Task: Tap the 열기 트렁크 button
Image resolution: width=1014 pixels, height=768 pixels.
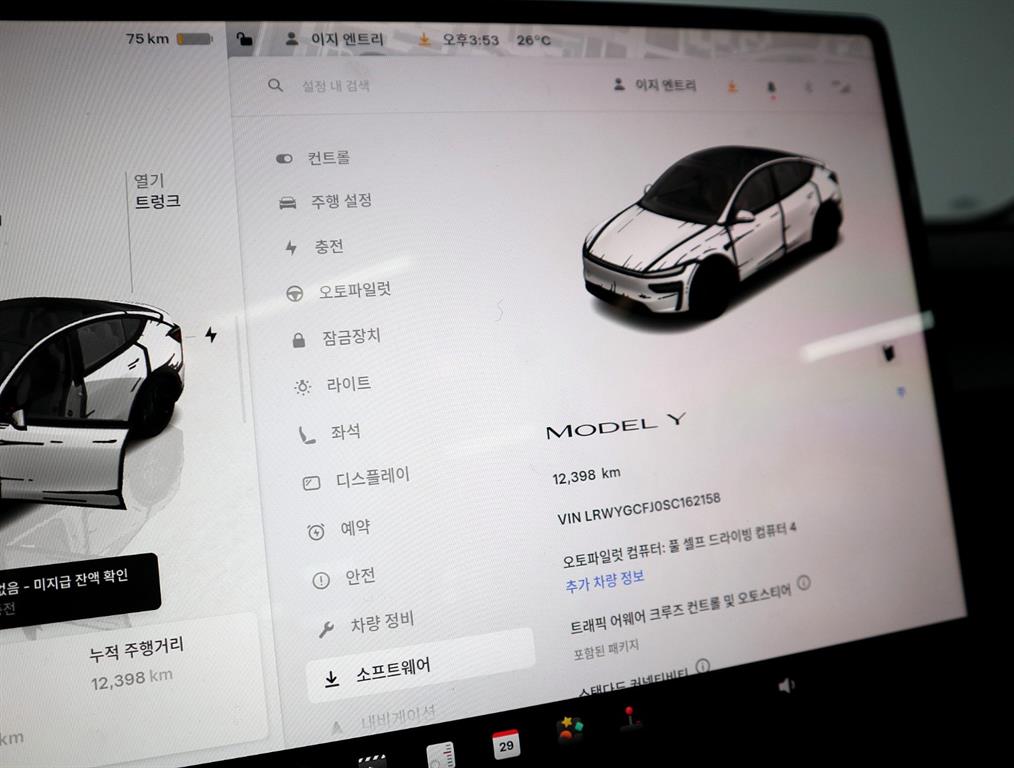Action: 156,191
